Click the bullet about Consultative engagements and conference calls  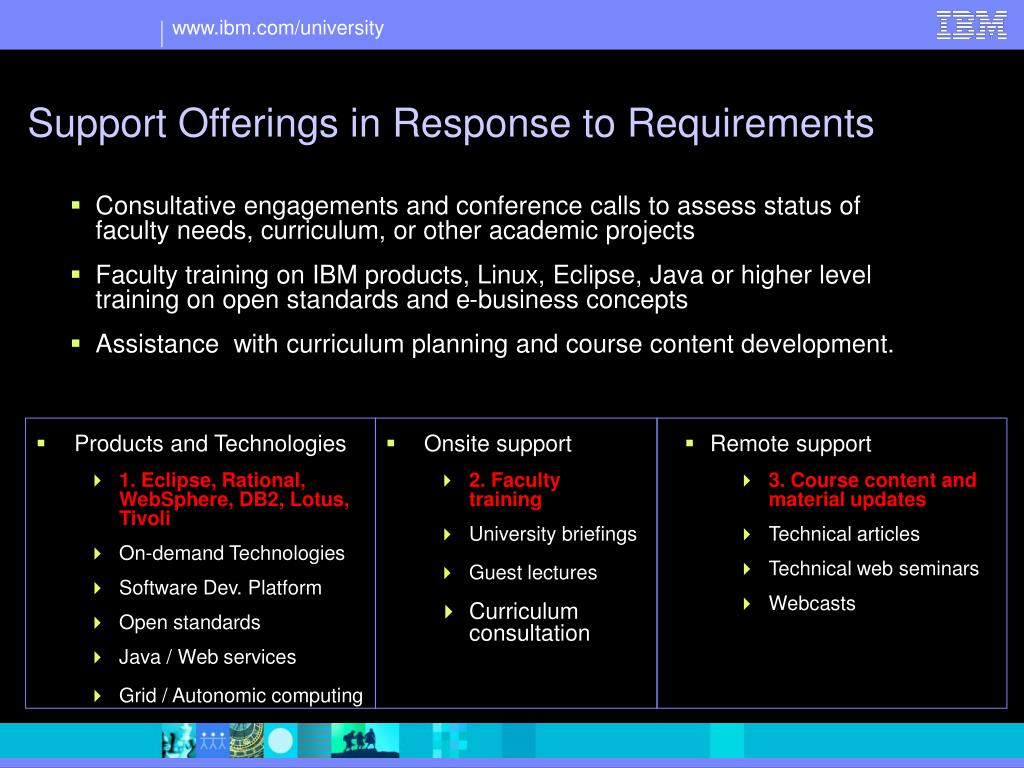pos(477,218)
